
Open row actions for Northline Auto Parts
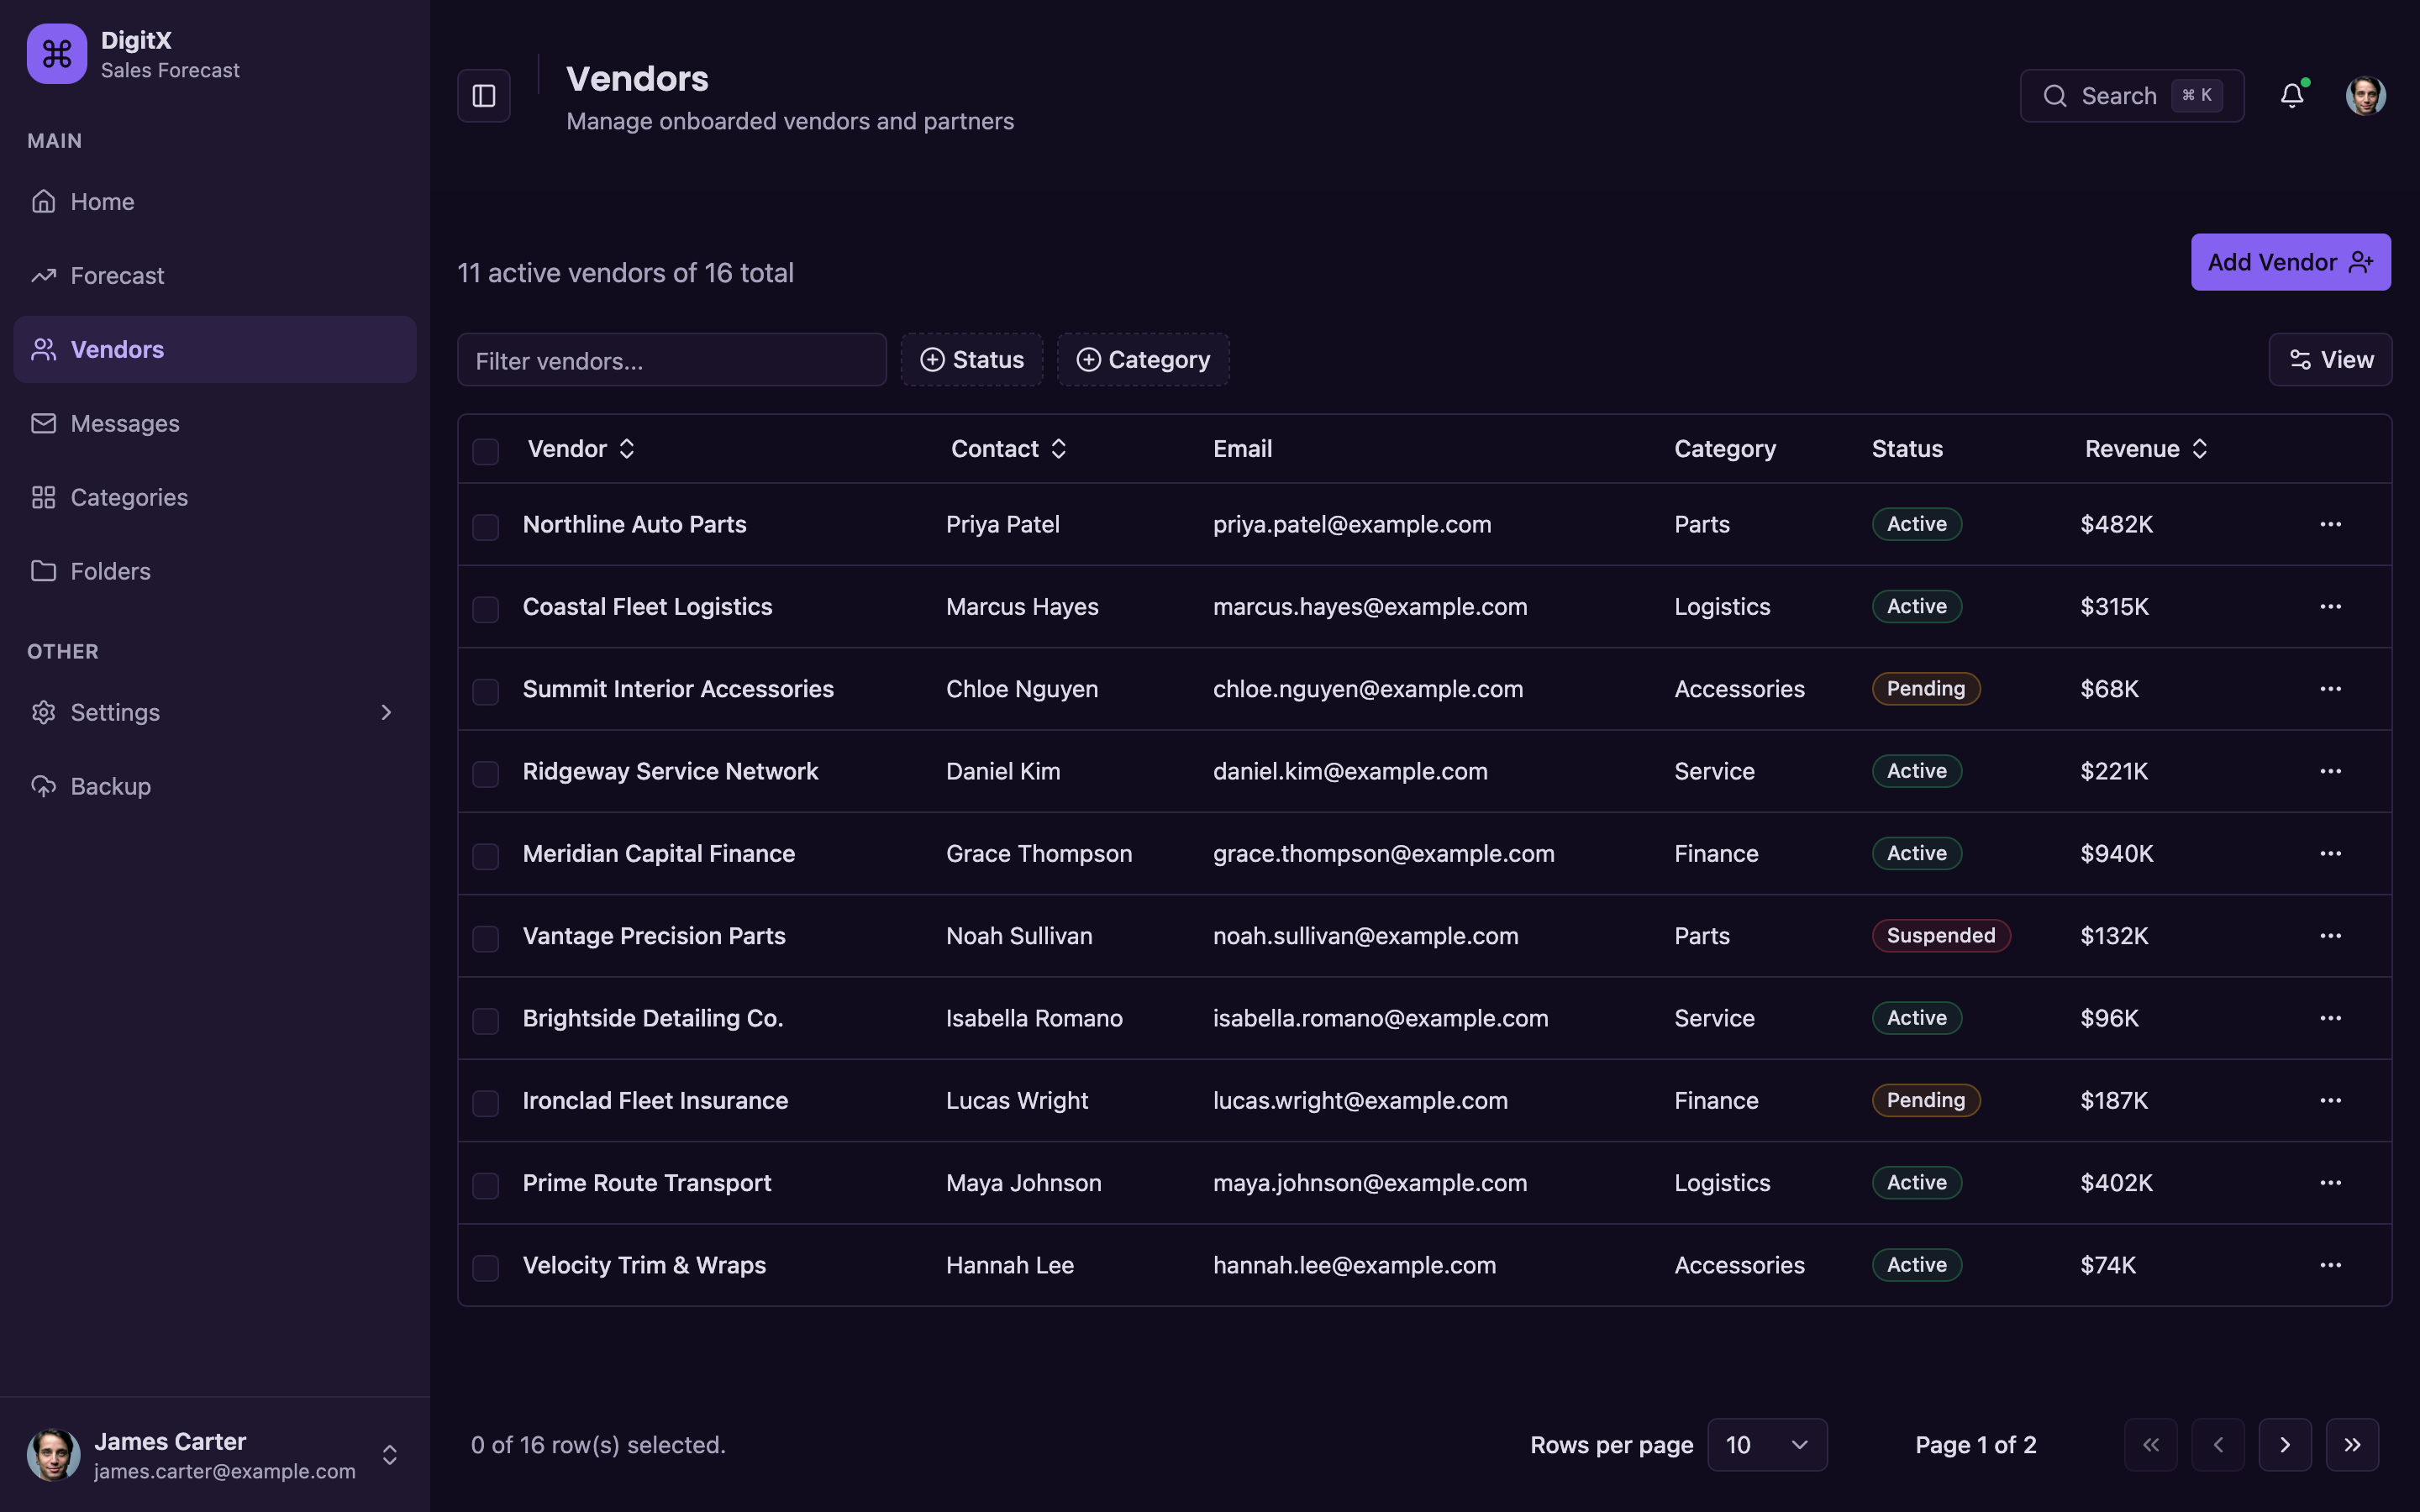click(x=2331, y=524)
